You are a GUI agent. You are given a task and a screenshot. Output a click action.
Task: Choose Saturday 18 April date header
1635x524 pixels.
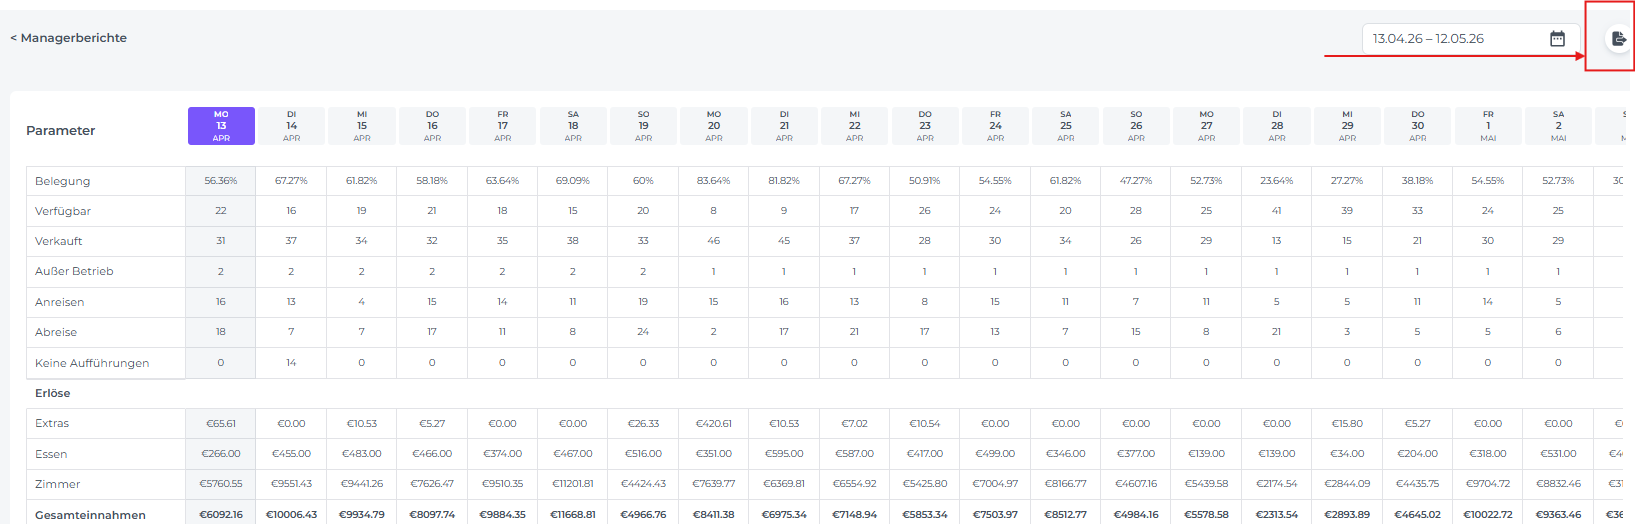coord(573,126)
